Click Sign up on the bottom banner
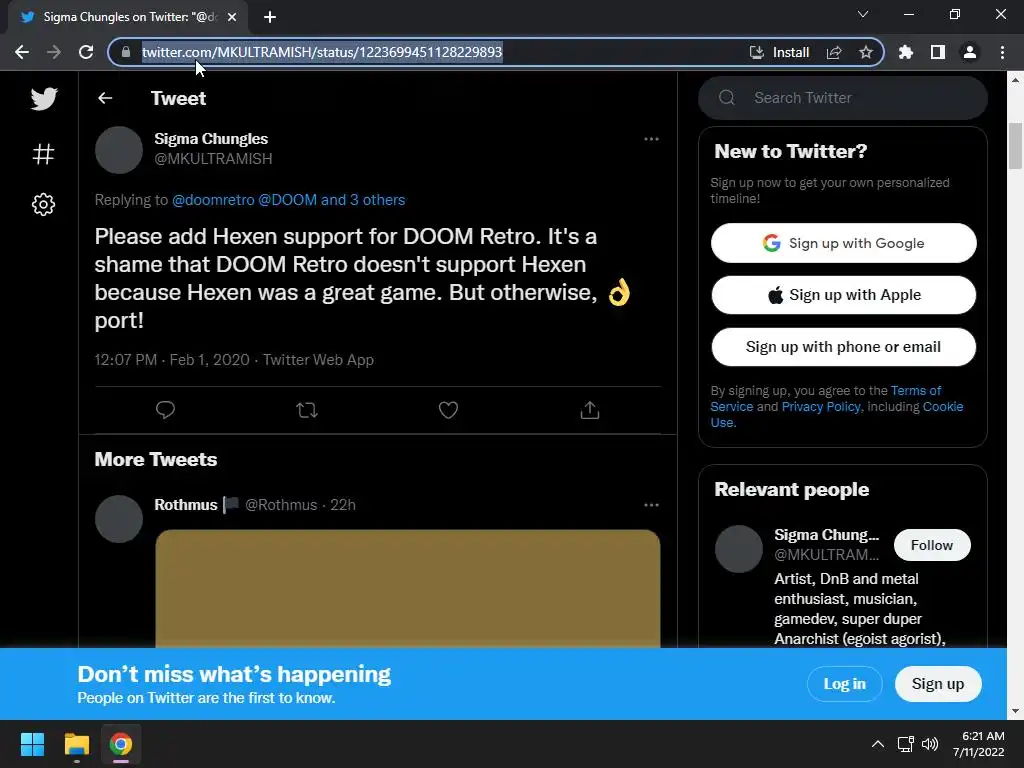1024x768 pixels. coord(938,684)
